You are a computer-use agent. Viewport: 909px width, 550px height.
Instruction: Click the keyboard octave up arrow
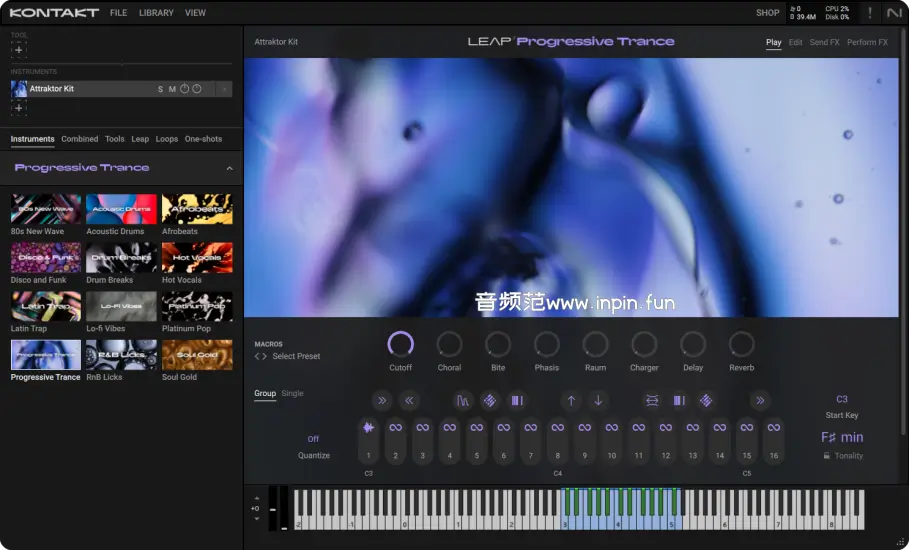click(x=257, y=498)
